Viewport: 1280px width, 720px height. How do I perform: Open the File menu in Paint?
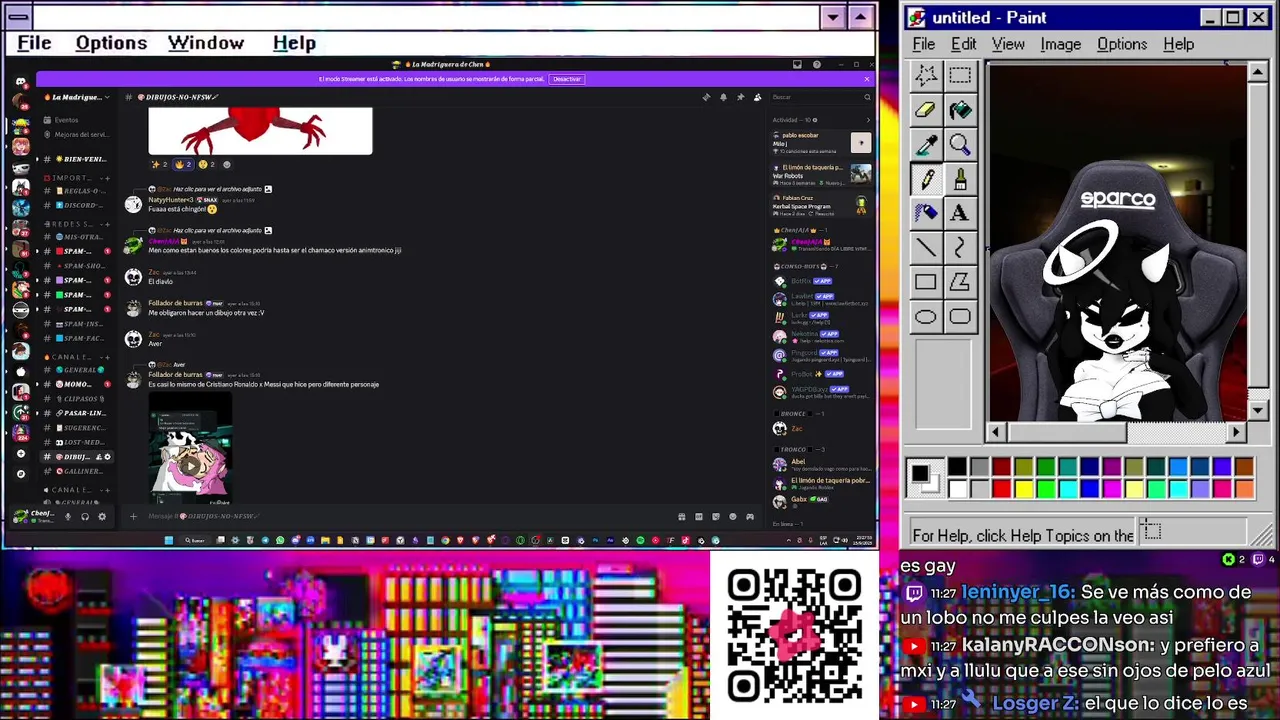[923, 44]
